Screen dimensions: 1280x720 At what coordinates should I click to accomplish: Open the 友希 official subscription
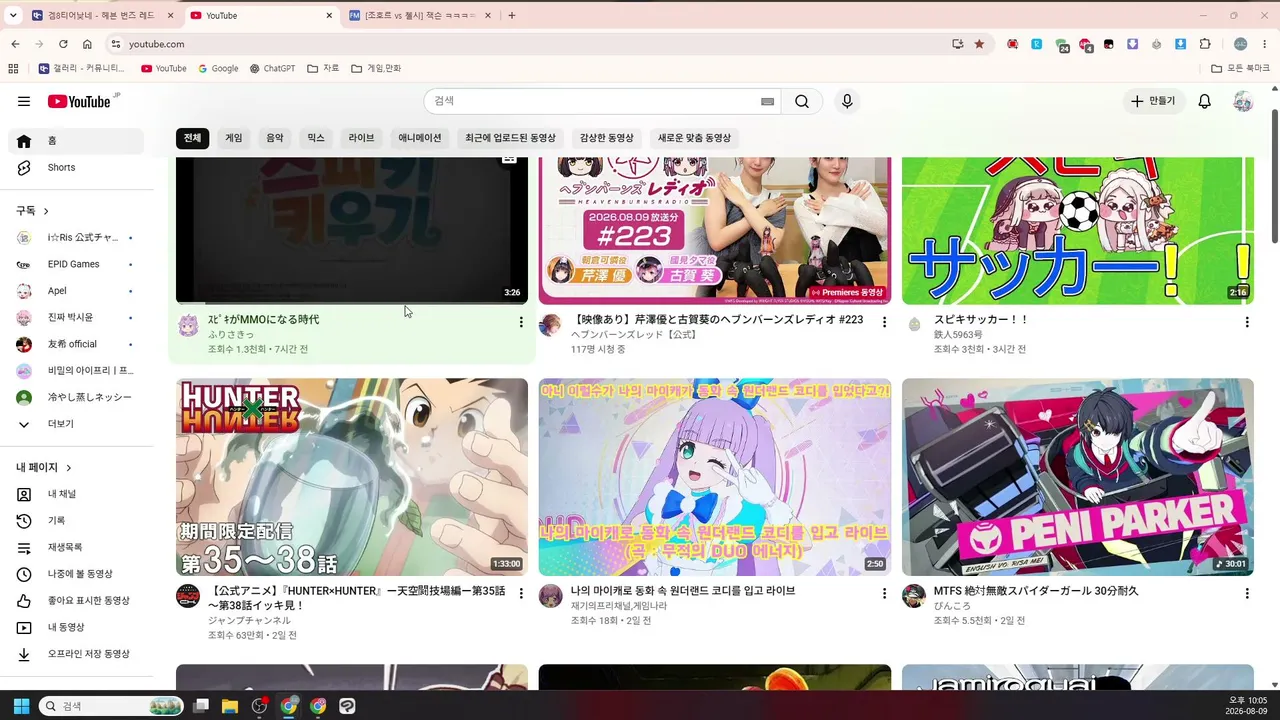[76, 344]
